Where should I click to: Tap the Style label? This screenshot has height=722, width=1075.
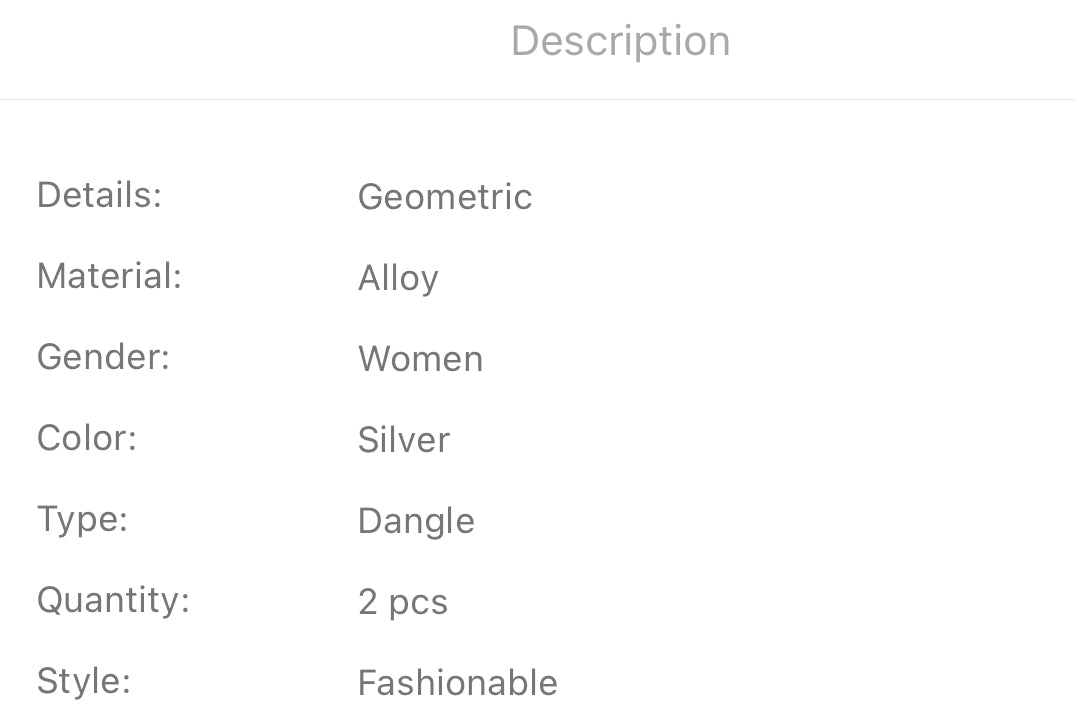[x=84, y=681]
